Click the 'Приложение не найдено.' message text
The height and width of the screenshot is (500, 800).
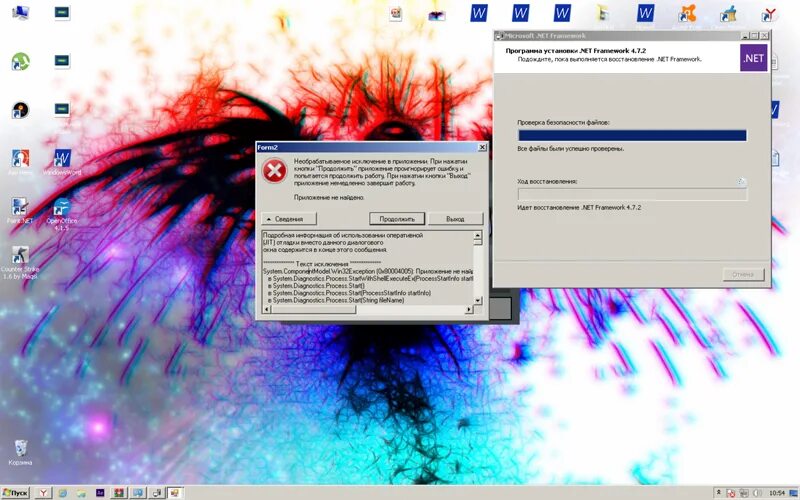point(329,197)
